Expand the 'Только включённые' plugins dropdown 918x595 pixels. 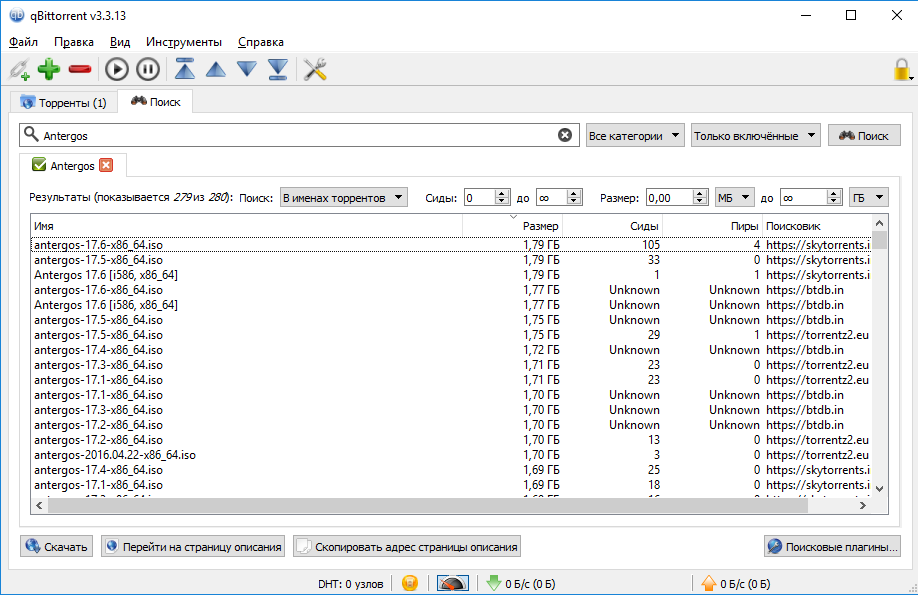[x=755, y=135]
